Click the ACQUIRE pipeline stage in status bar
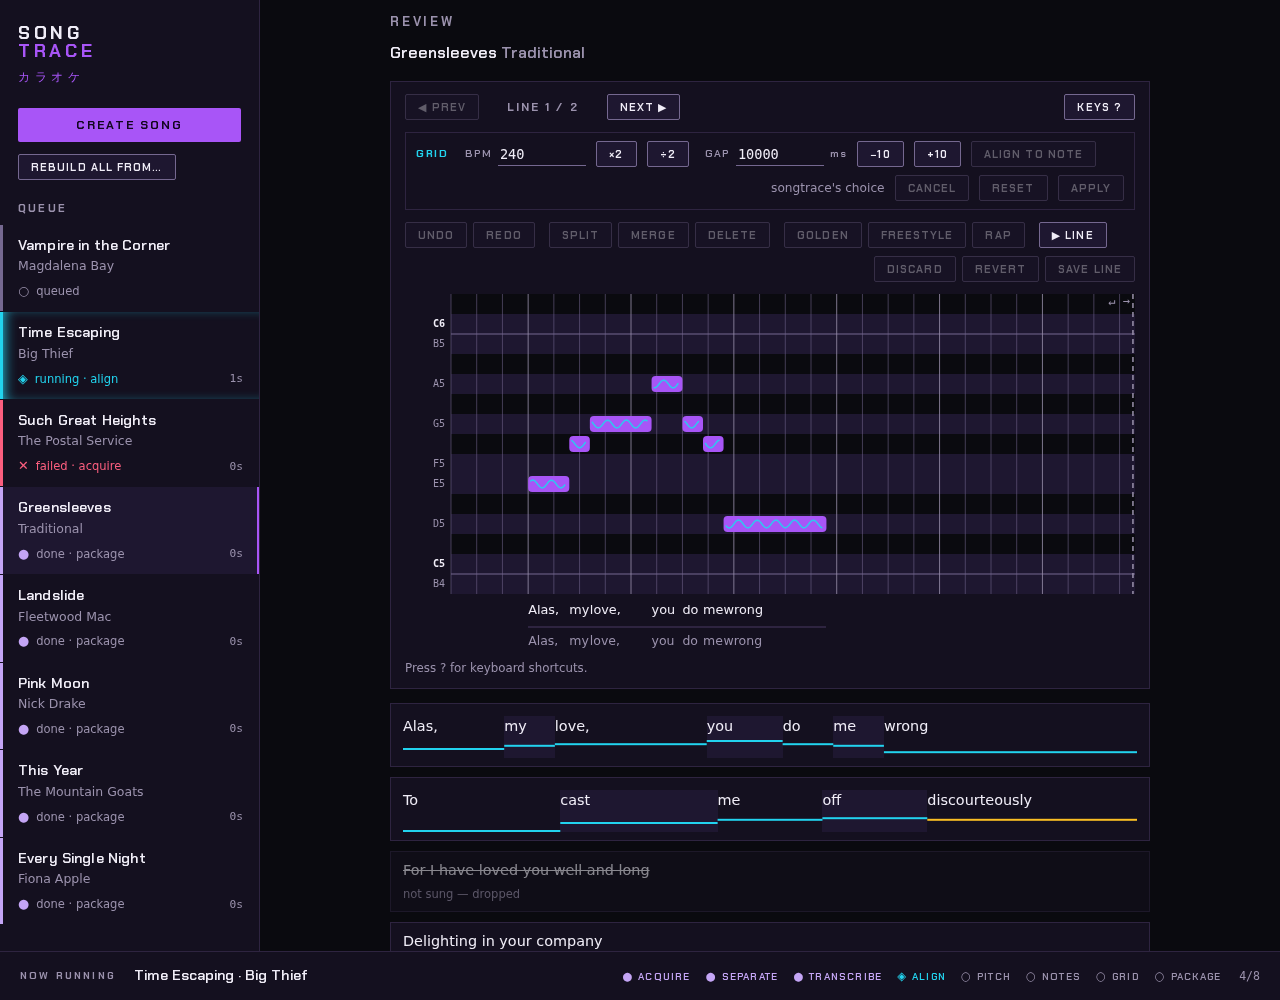Viewport: 1280px width, 1000px height. 657,977
